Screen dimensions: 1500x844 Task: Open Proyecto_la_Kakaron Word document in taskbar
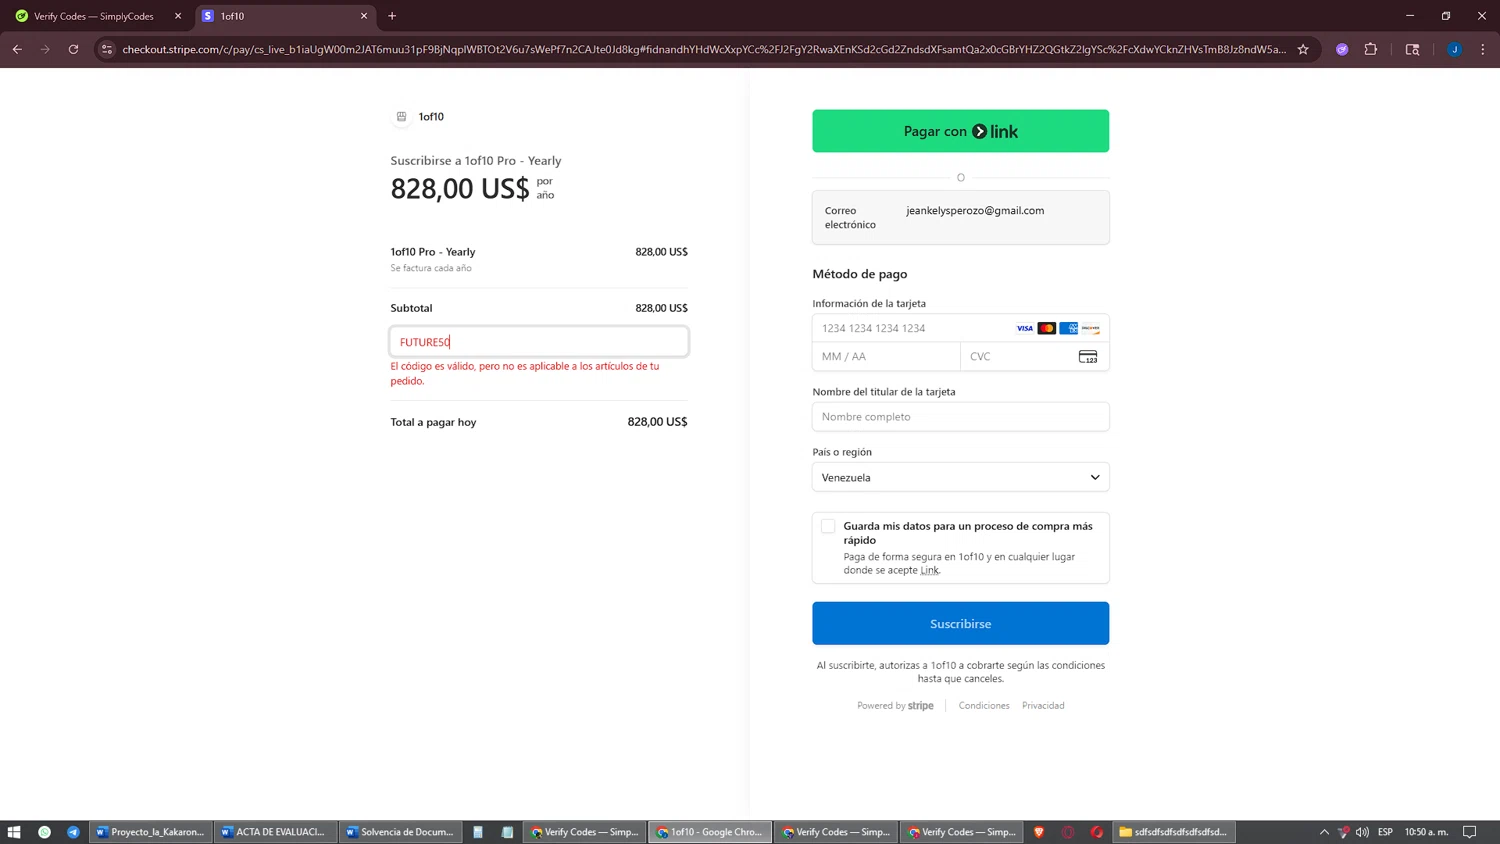(x=151, y=832)
